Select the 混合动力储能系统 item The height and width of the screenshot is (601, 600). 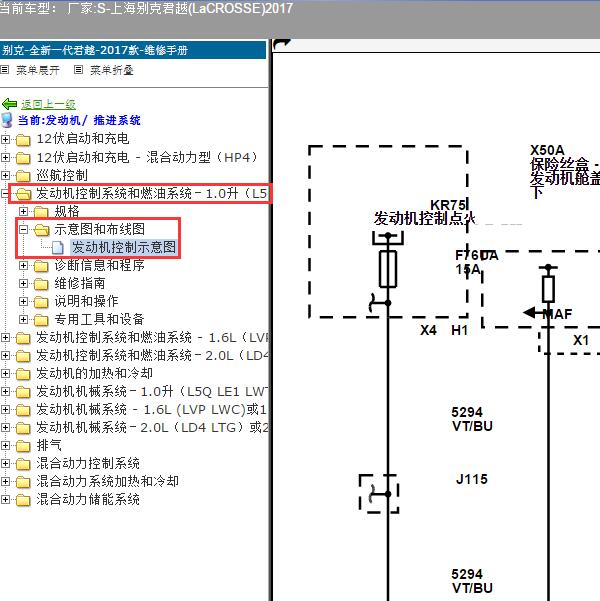(88, 499)
